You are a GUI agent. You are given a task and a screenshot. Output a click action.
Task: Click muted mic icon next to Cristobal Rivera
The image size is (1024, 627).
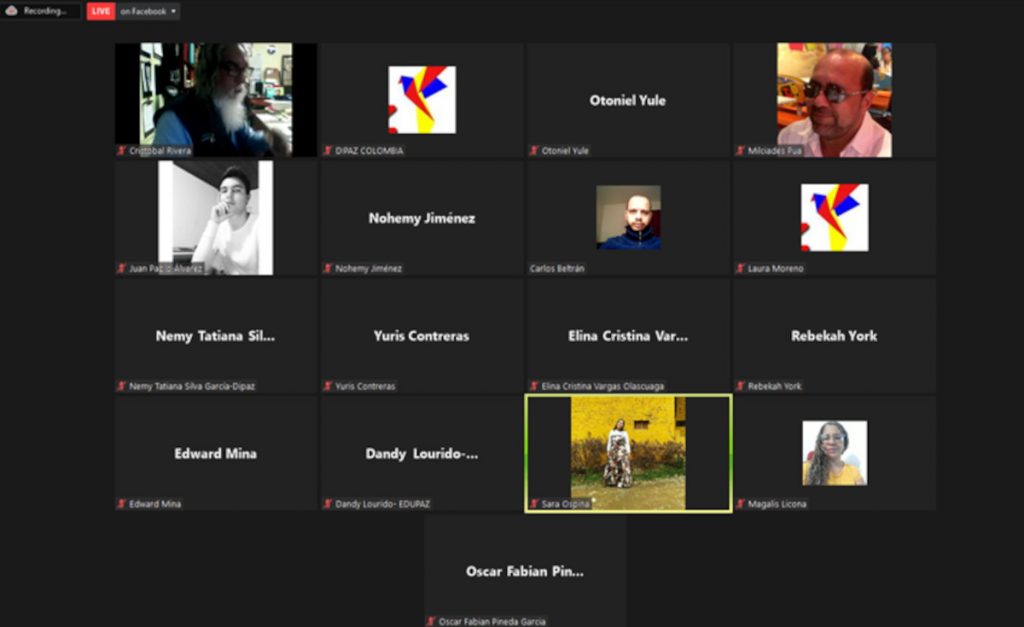pyautogui.click(x=121, y=151)
